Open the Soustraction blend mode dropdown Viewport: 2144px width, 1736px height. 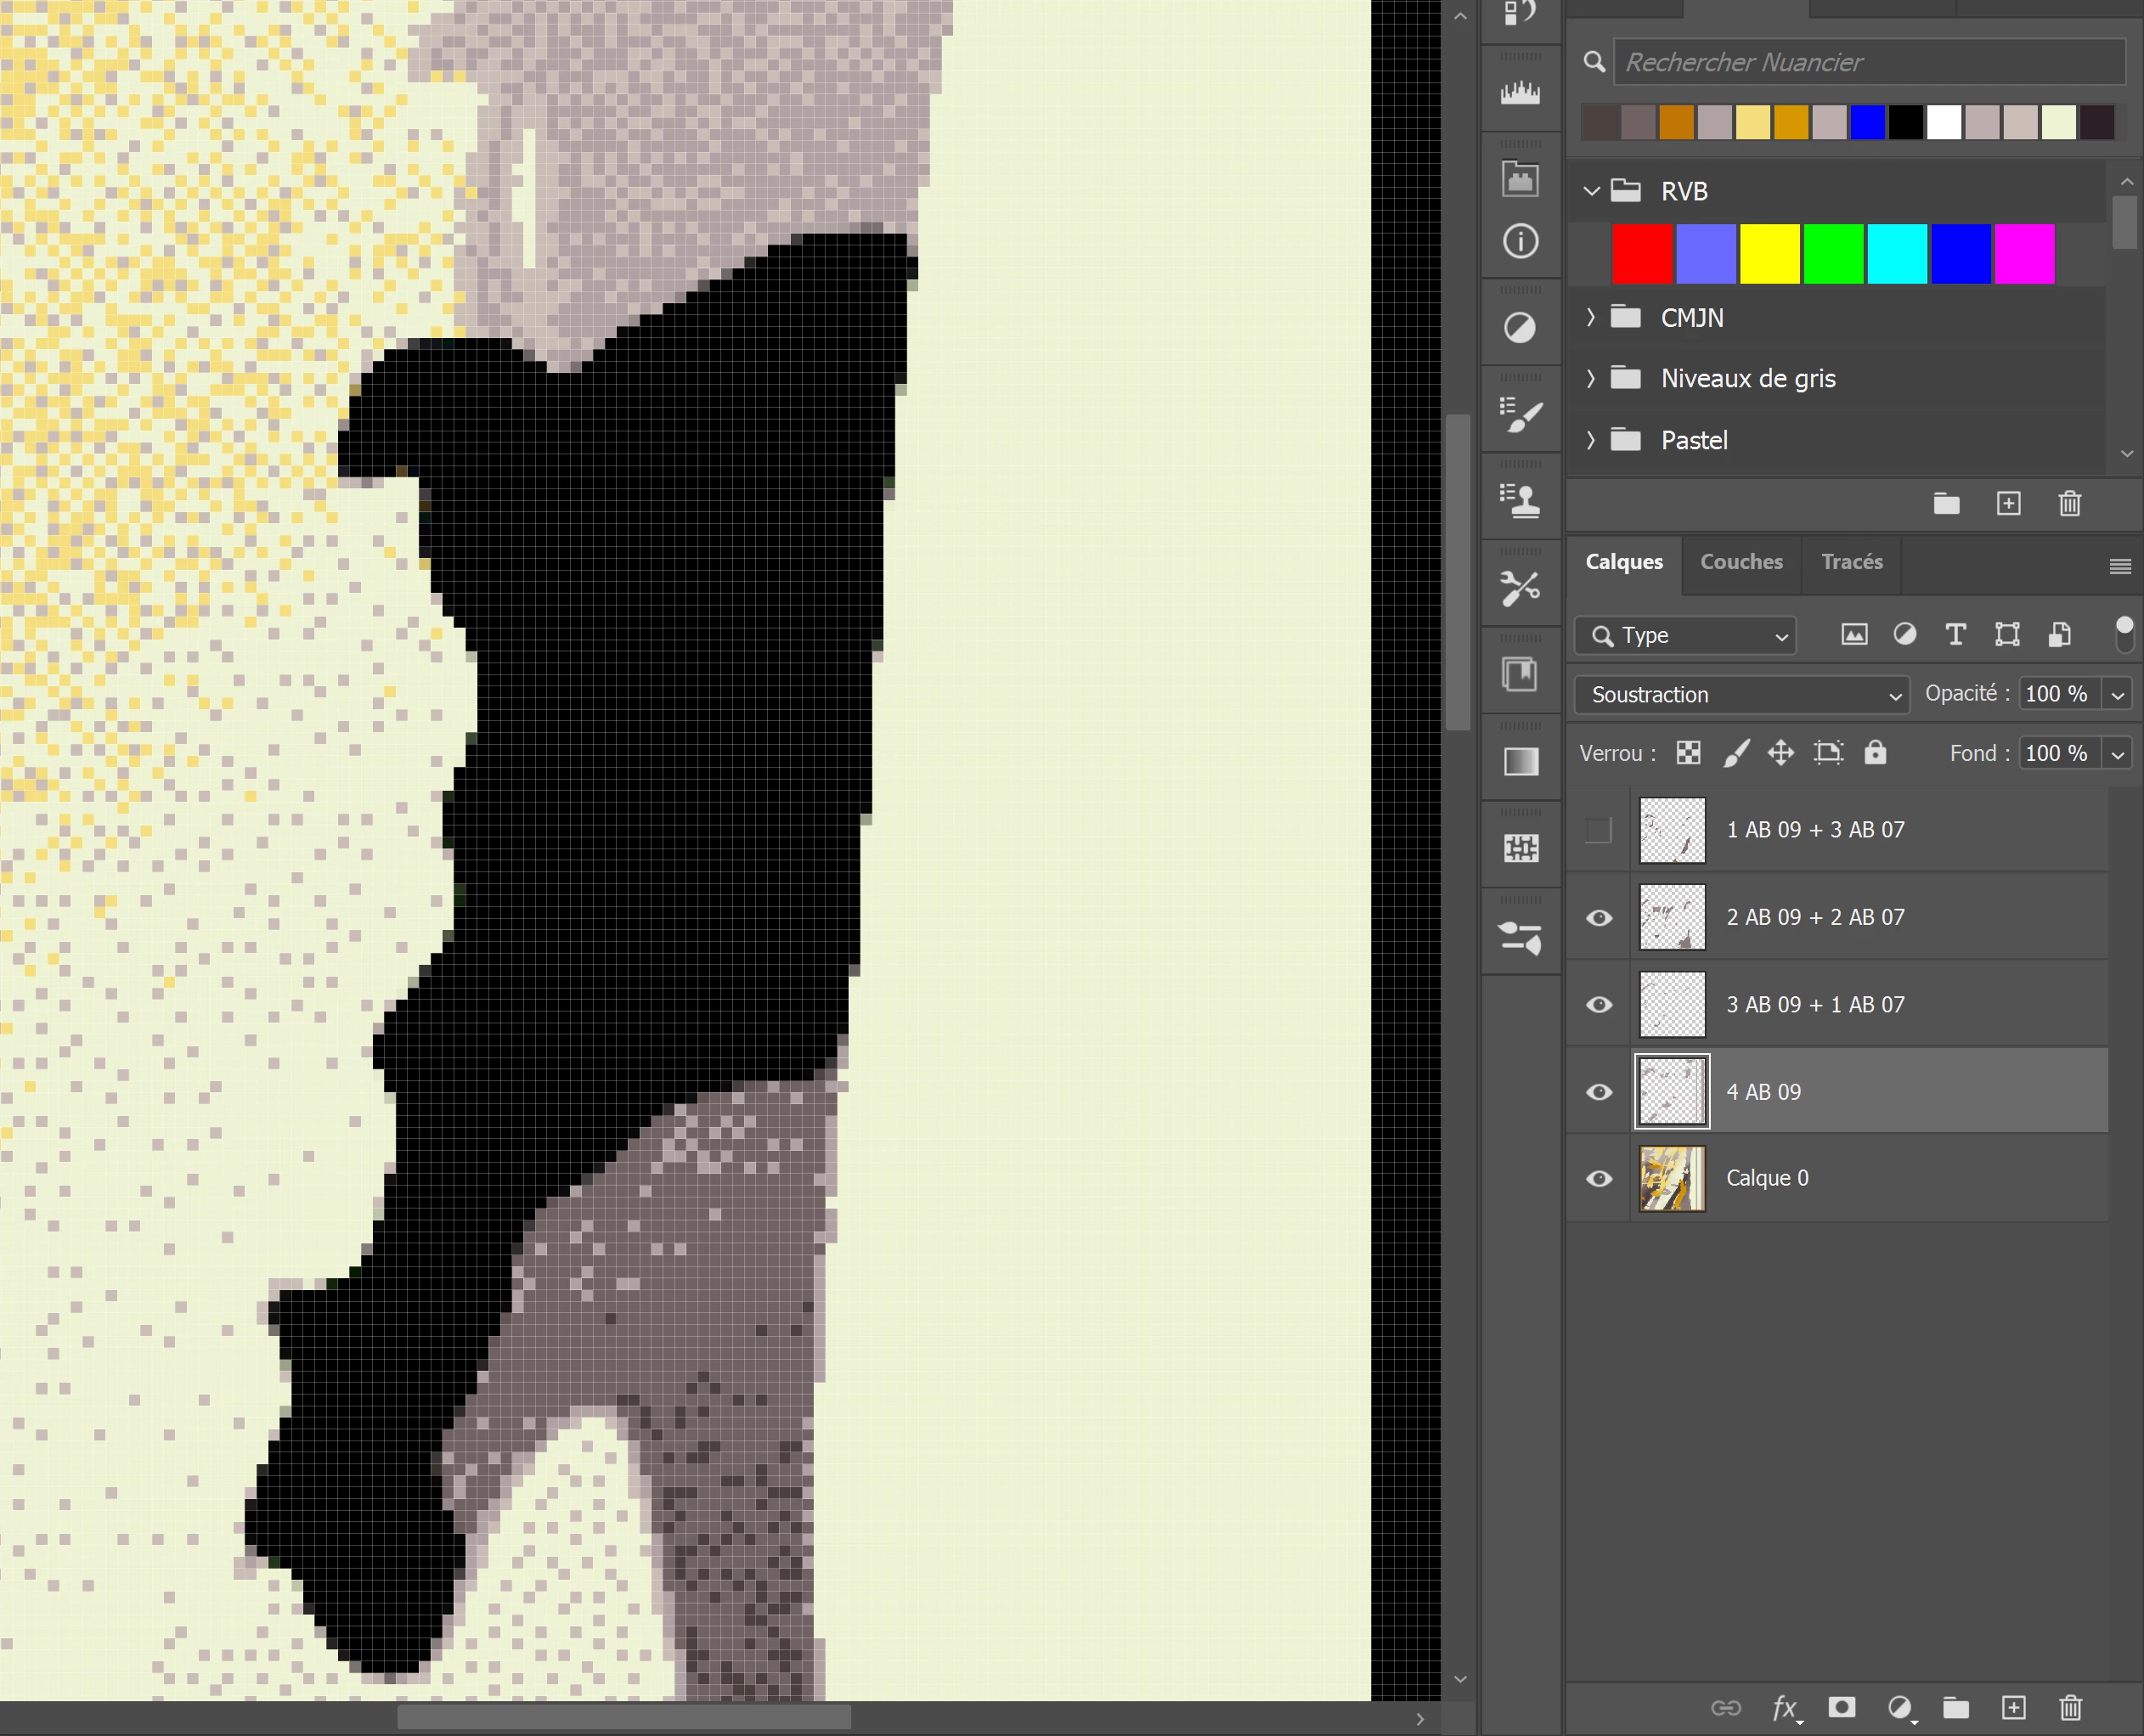1741,695
